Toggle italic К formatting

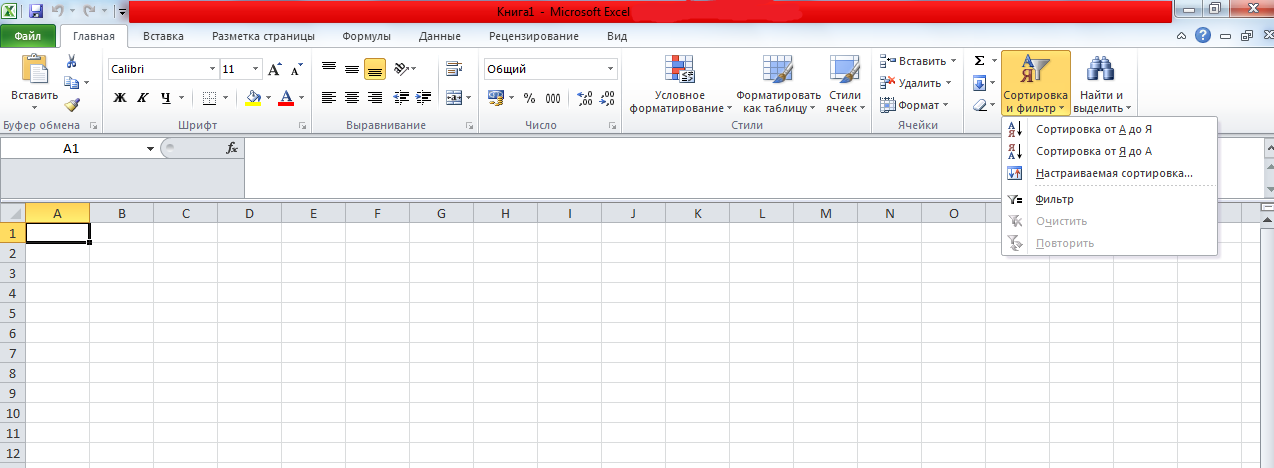coord(142,98)
